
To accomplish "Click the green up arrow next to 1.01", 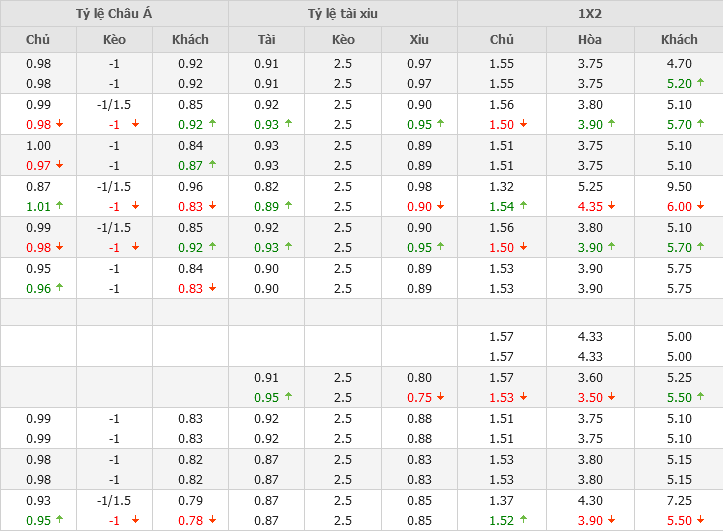I will click(x=59, y=207).
